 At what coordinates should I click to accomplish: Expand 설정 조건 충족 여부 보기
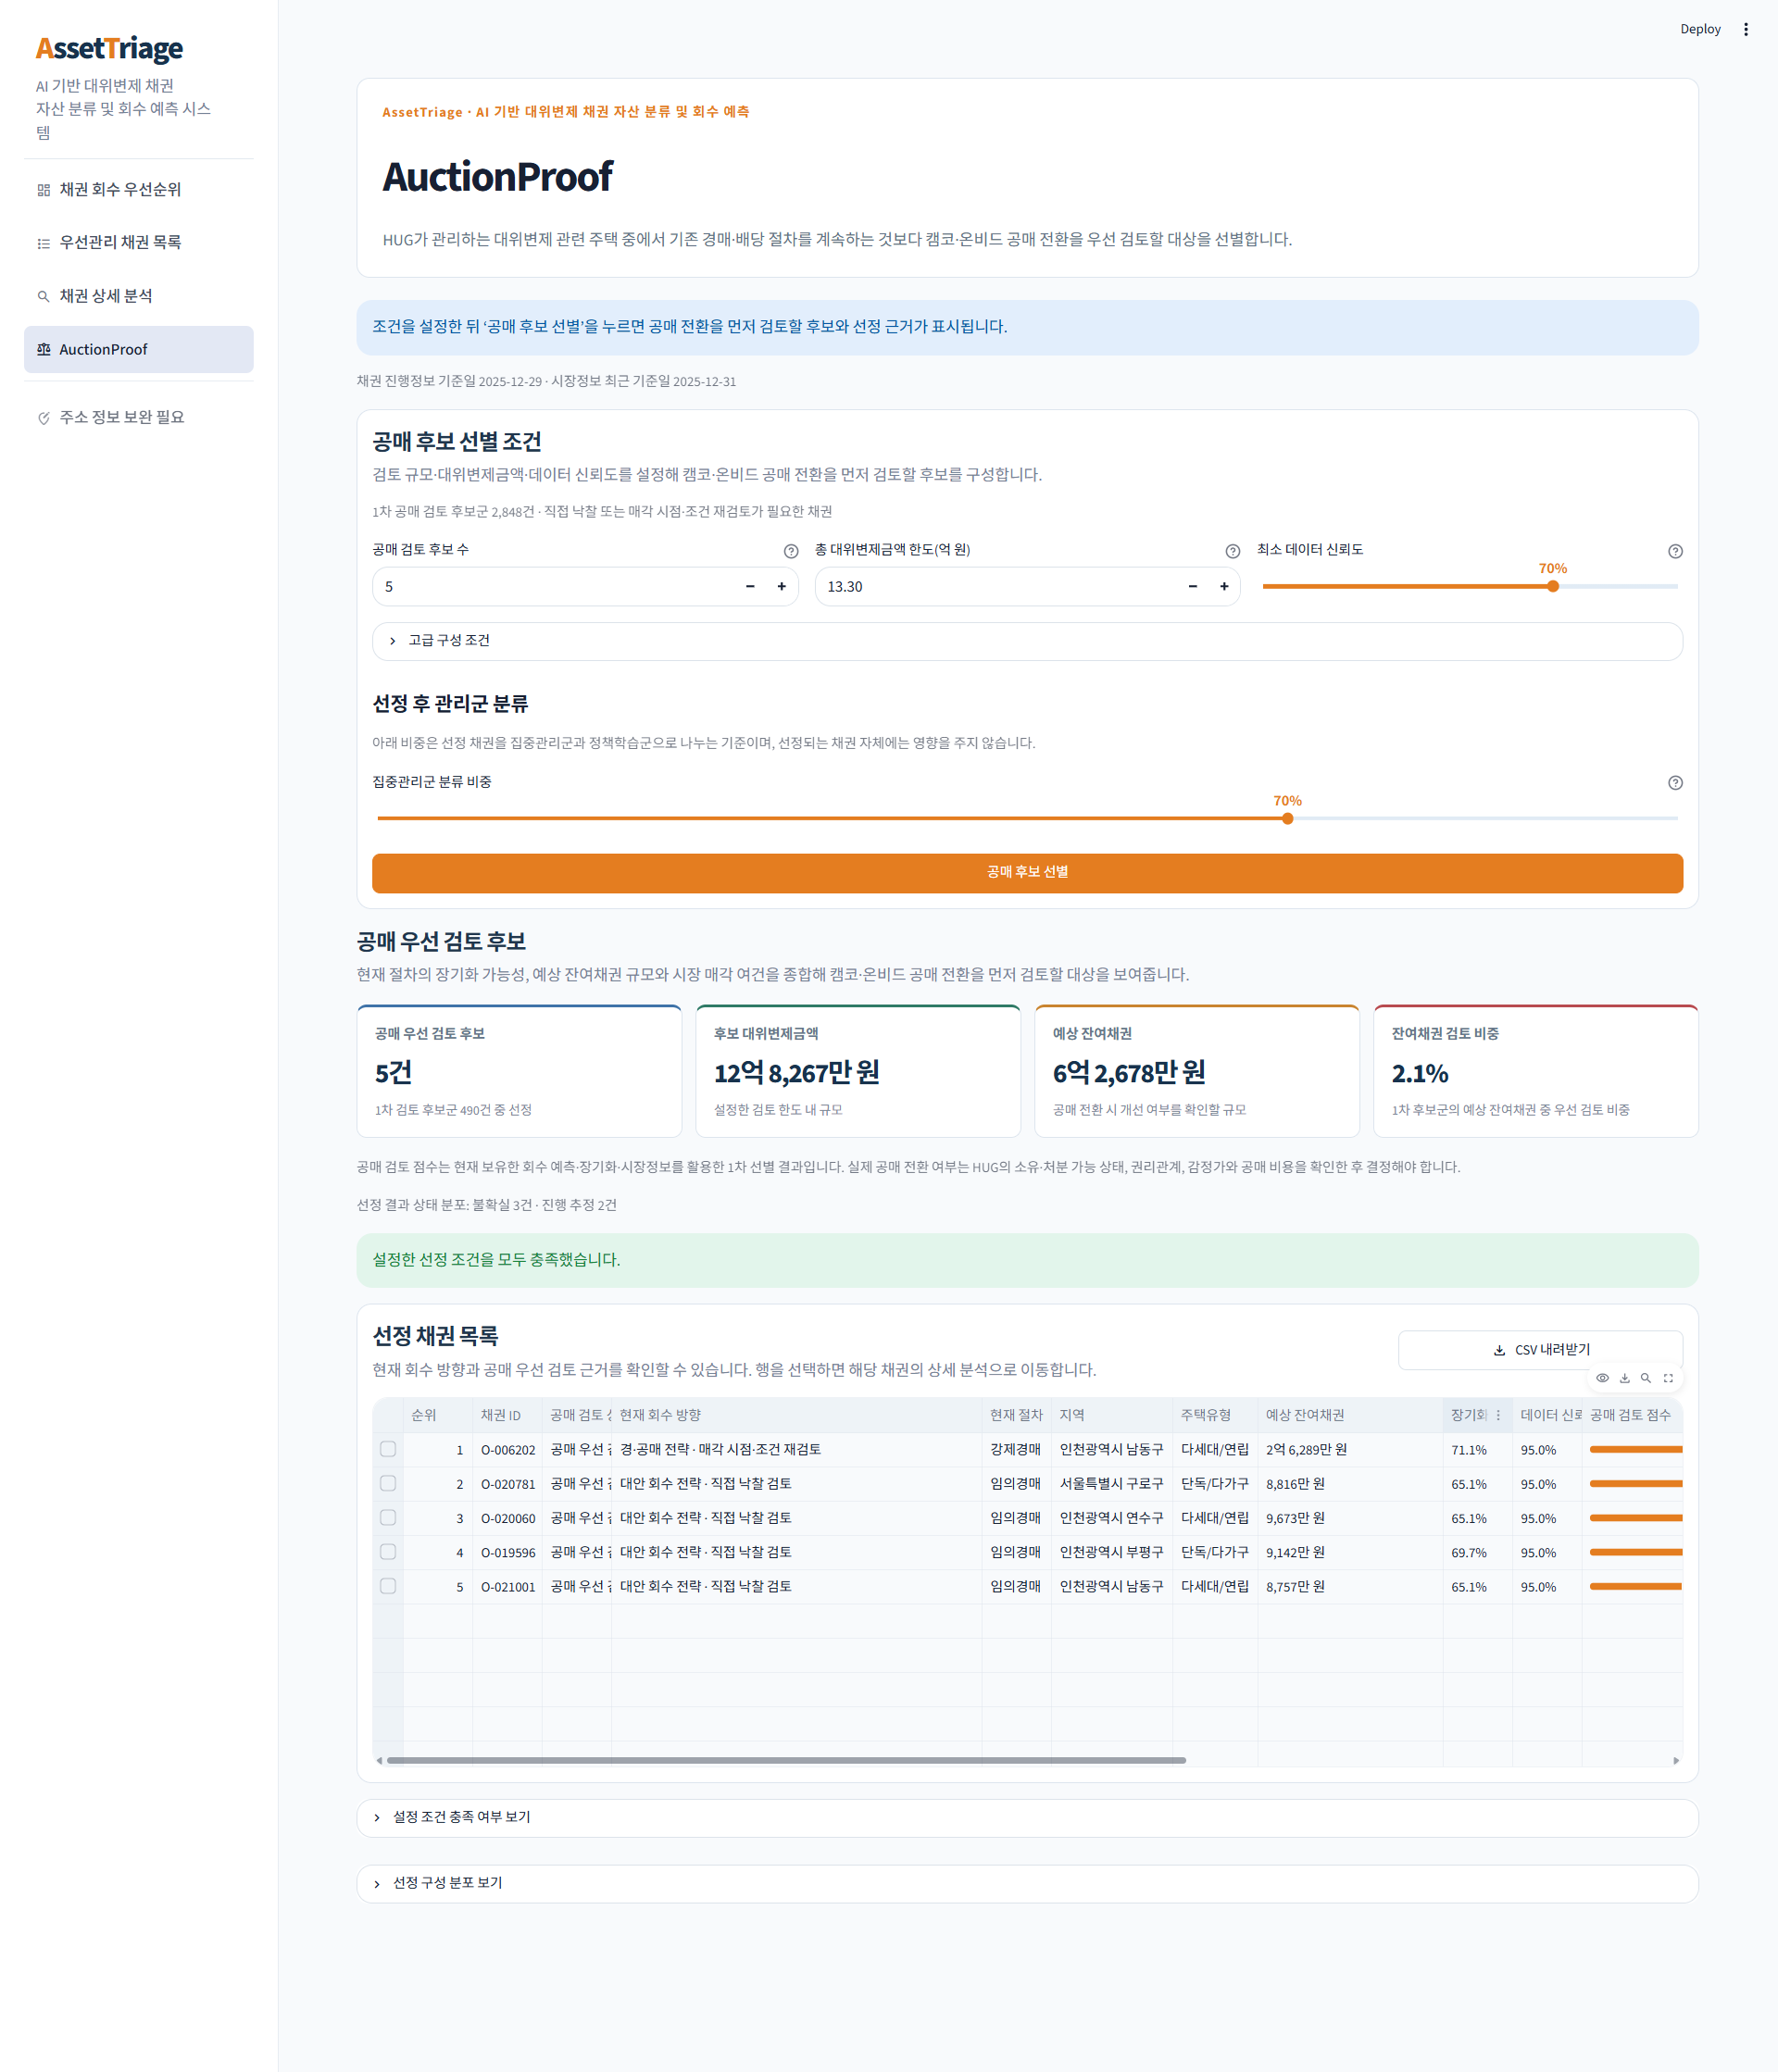(1027, 1818)
